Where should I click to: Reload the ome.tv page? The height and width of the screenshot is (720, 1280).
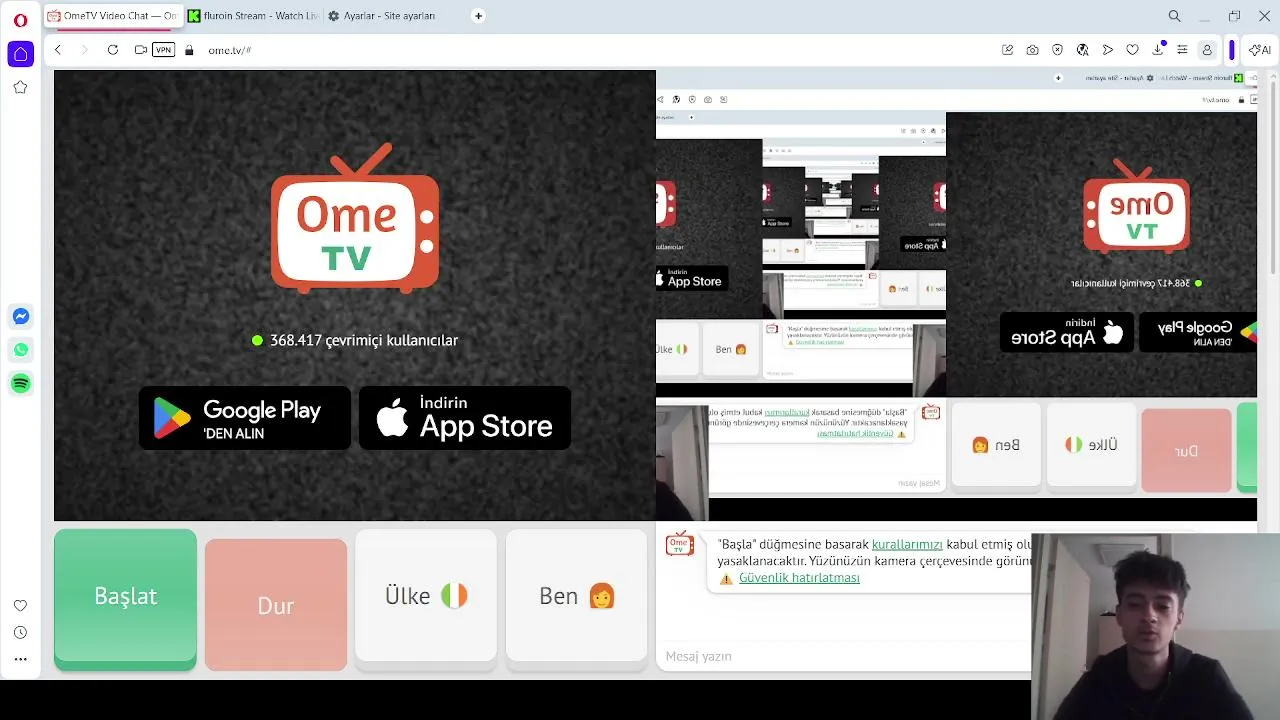click(113, 50)
